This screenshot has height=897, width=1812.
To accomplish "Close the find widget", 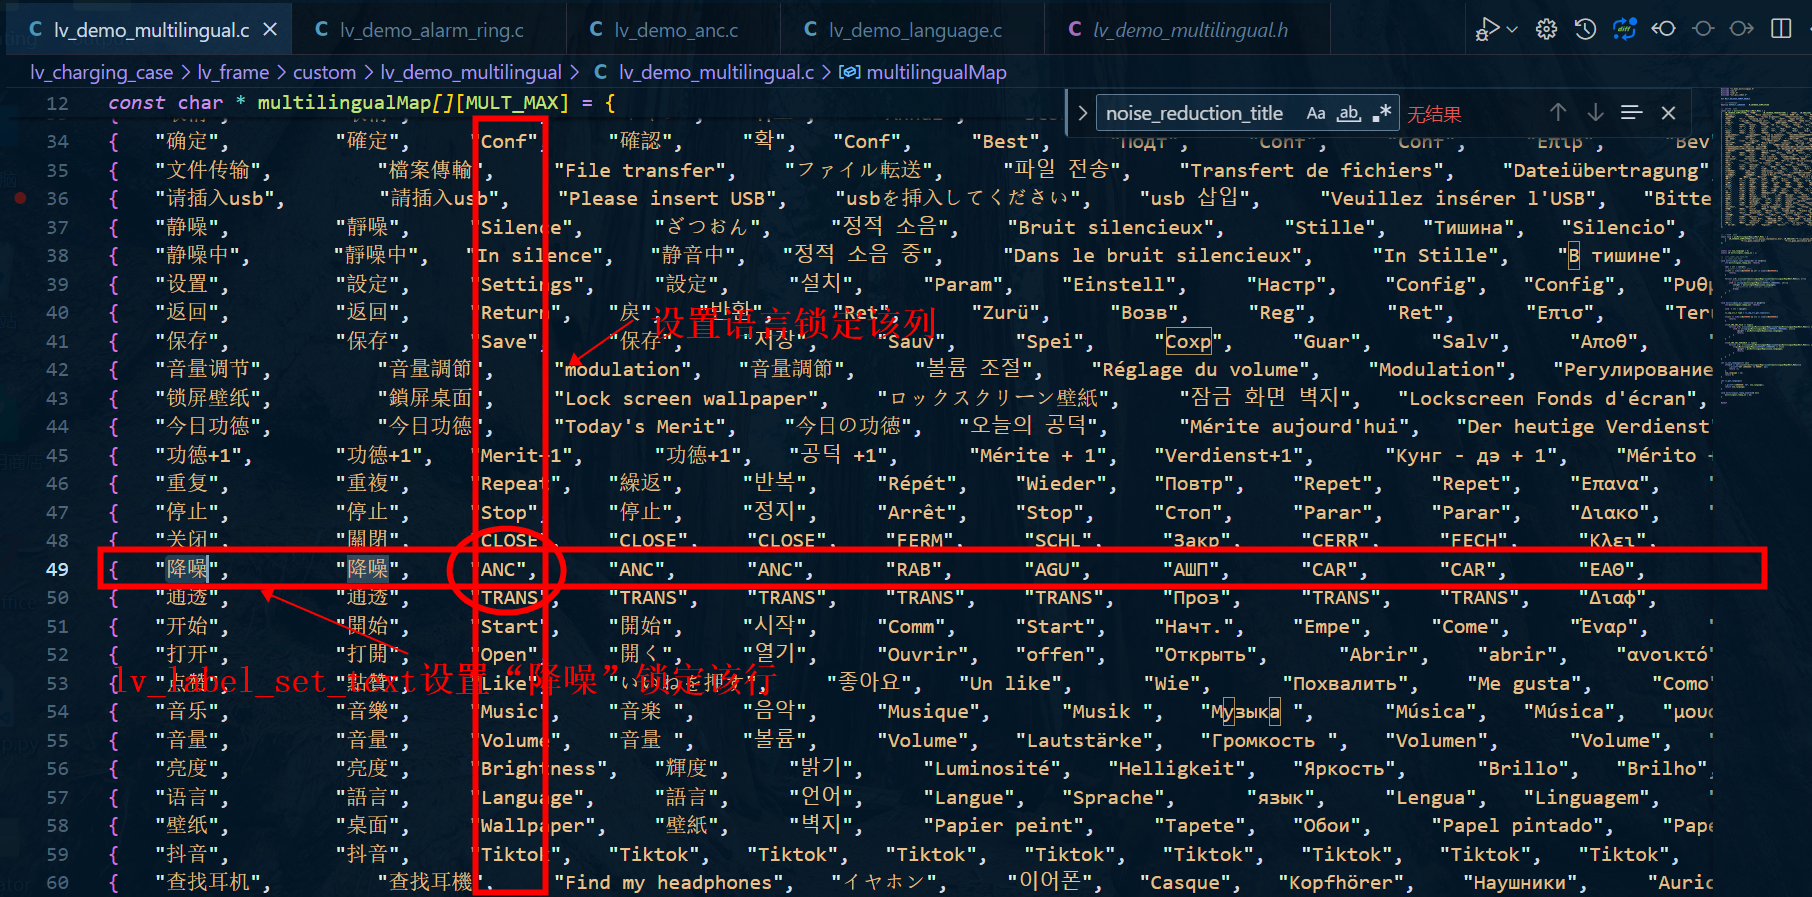I will click(1668, 113).
